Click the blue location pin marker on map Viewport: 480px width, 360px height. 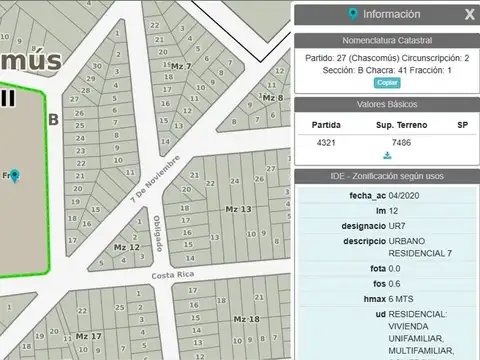pyautogui.click(x=14, y=176)
